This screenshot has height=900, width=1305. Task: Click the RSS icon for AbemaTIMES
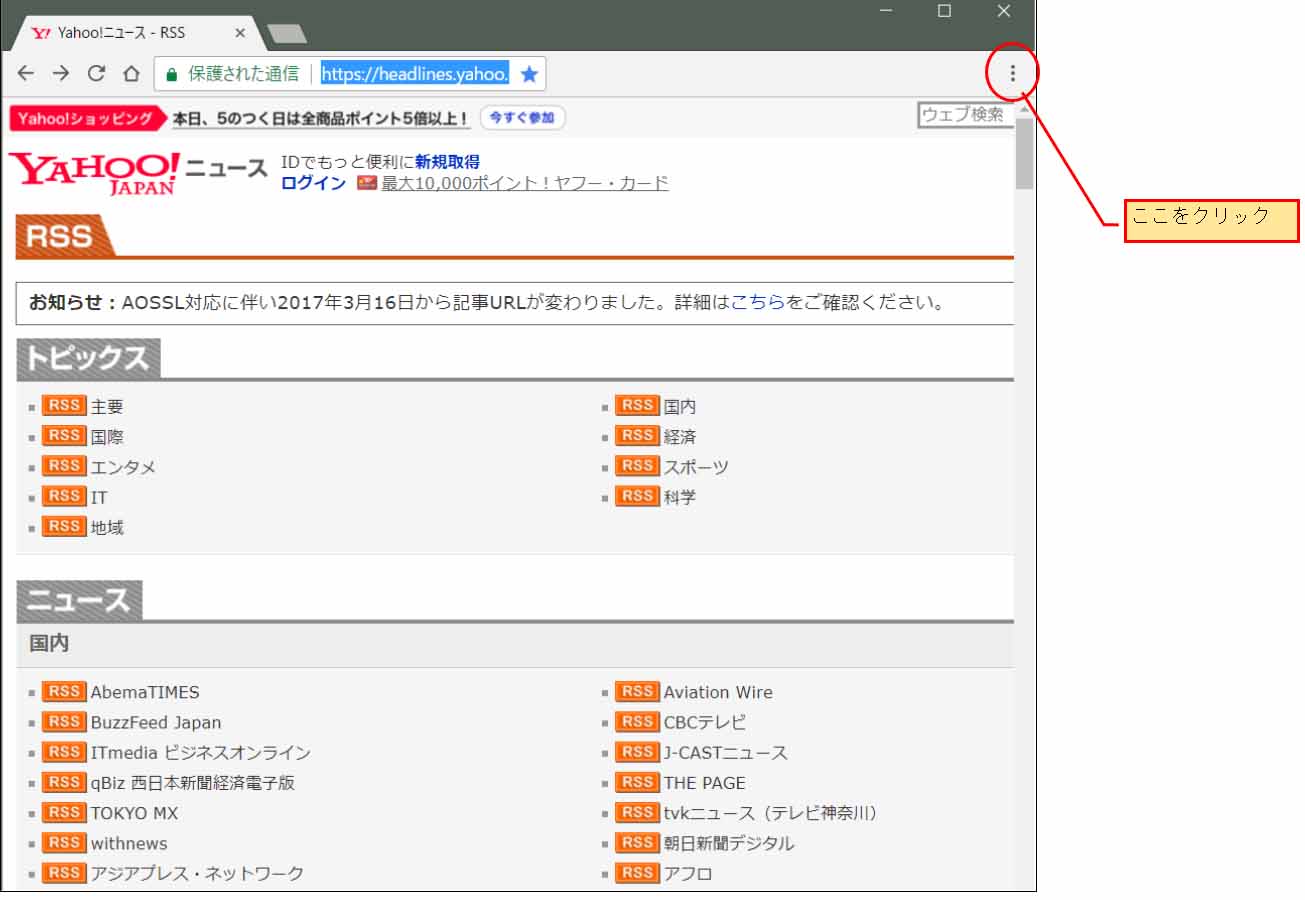point(64,691)
